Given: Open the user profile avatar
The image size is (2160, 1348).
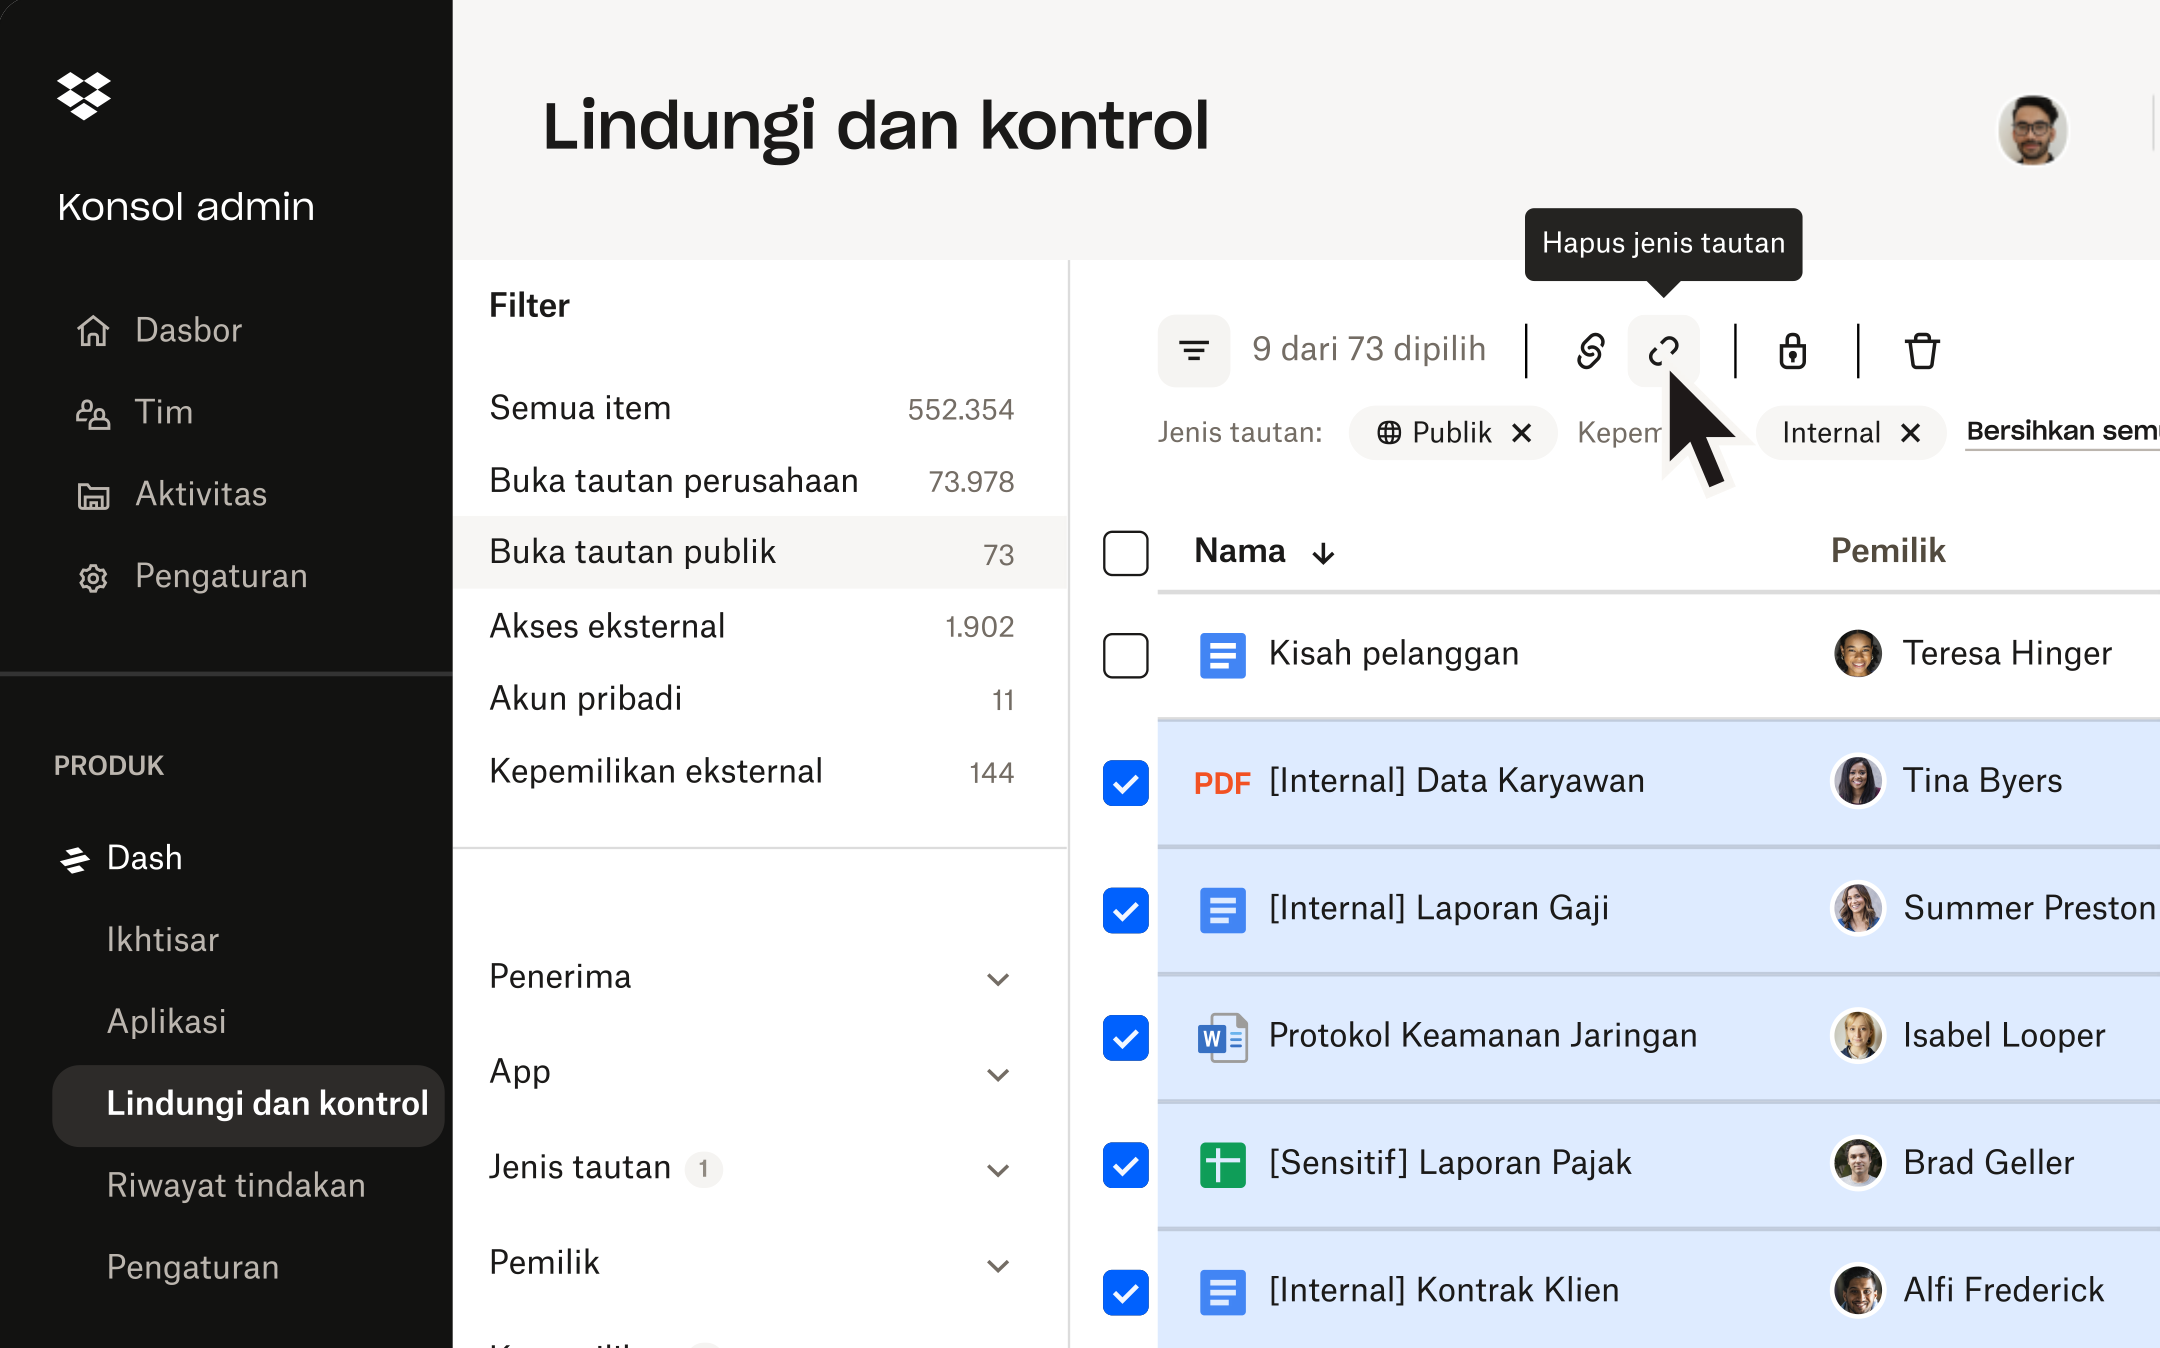Looking at the screenshot, I should pos(2032,130).
